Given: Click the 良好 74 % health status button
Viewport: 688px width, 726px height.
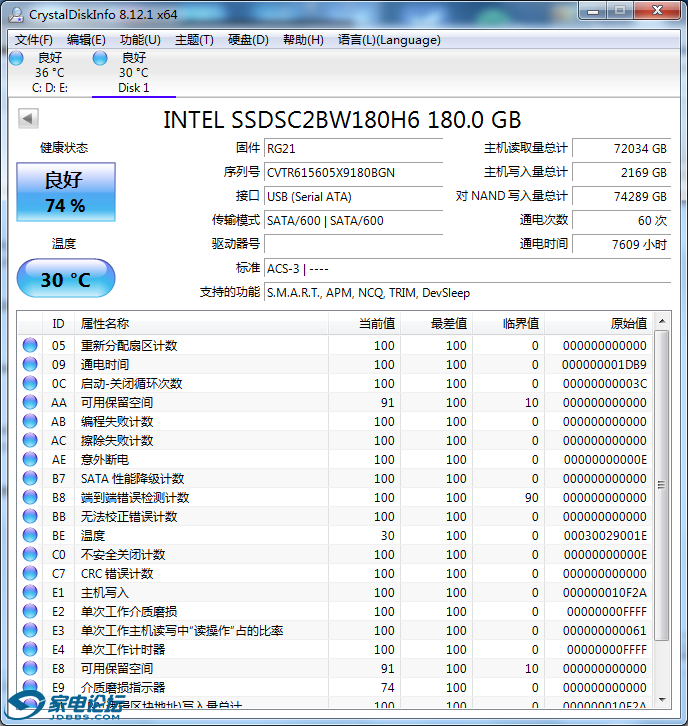Looking at the screenshot, I should pyautogui.click(x=66, y=192).
